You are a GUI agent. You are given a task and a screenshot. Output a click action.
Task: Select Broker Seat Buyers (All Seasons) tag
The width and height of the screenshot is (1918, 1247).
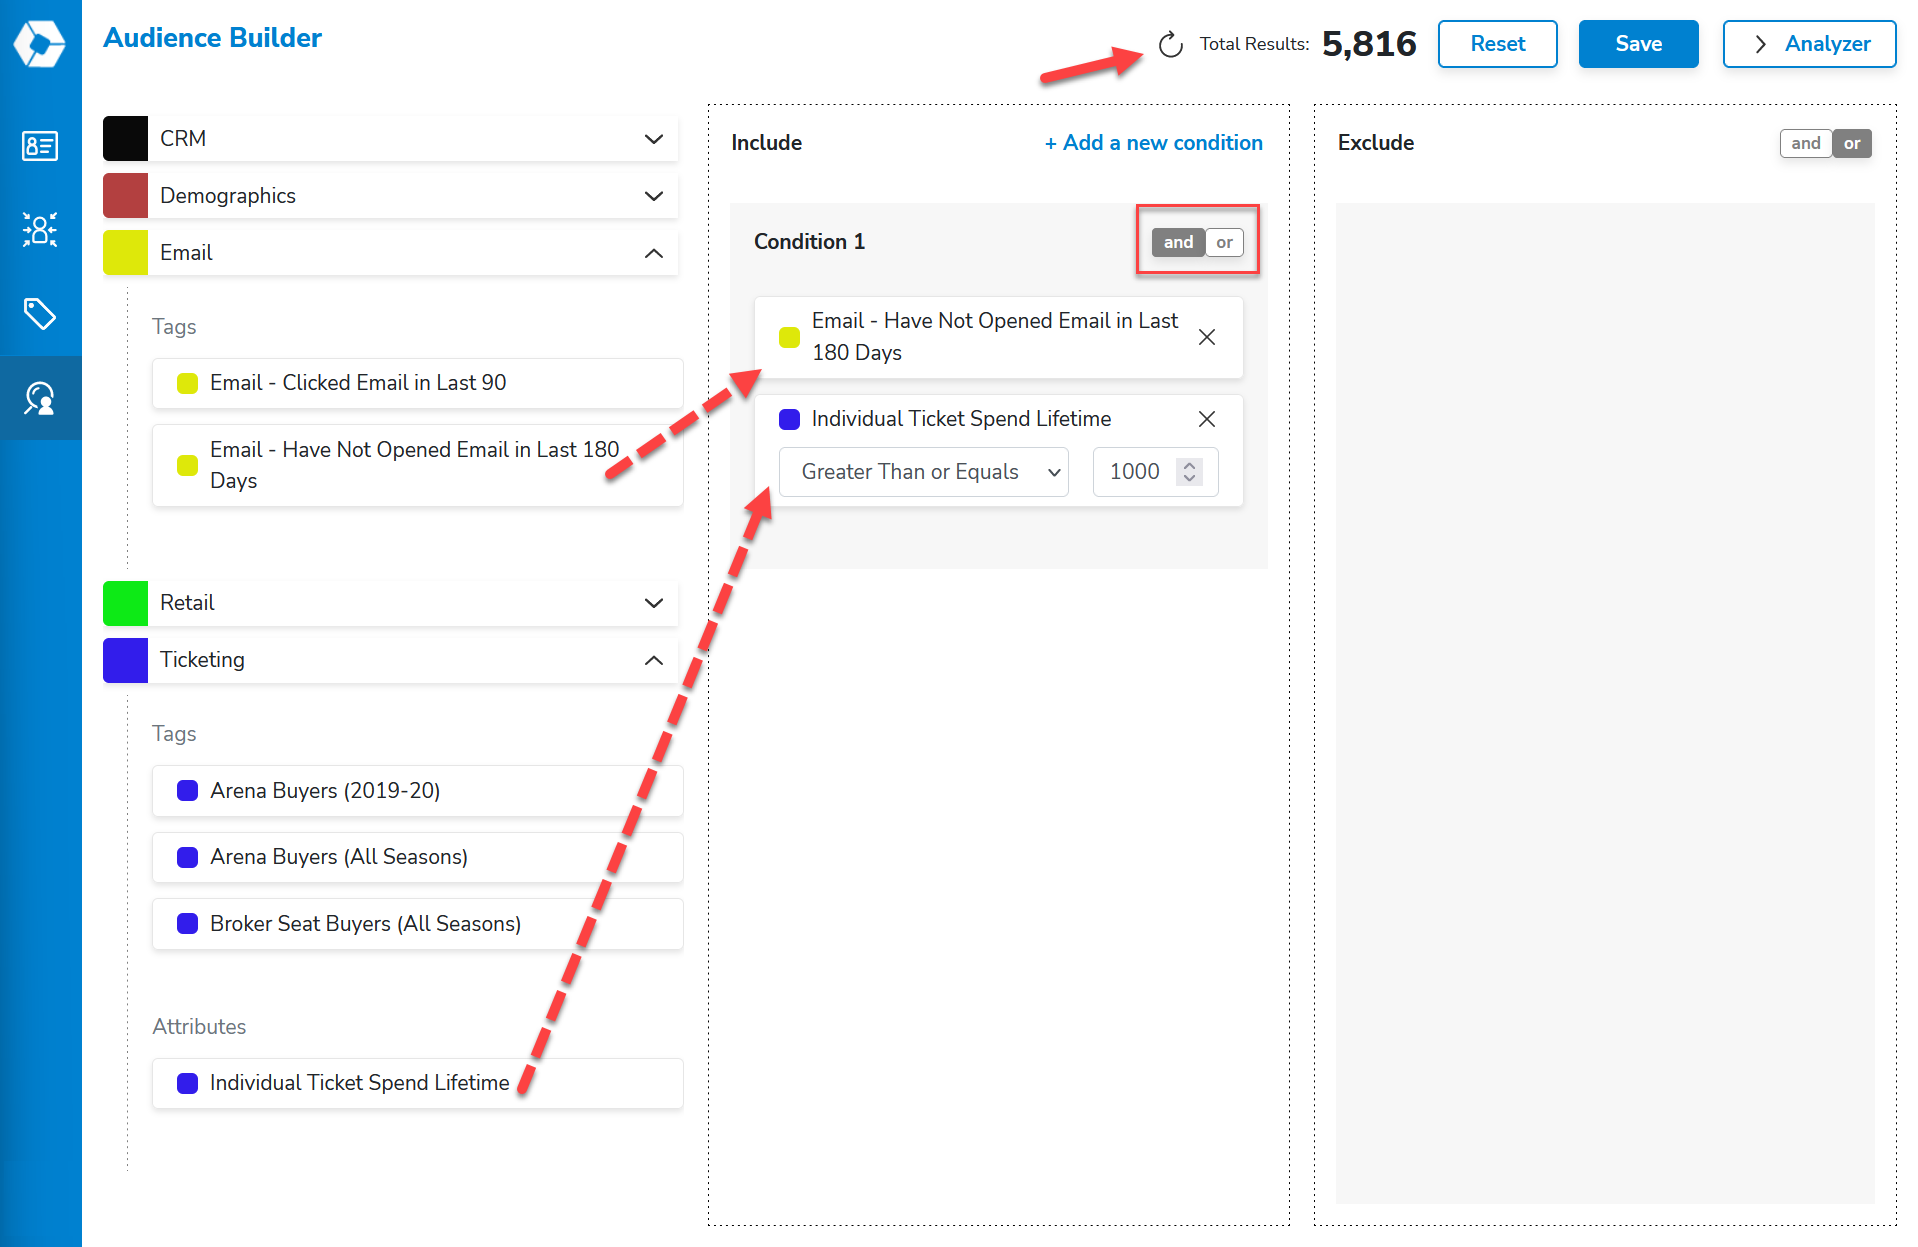(417, 924)
